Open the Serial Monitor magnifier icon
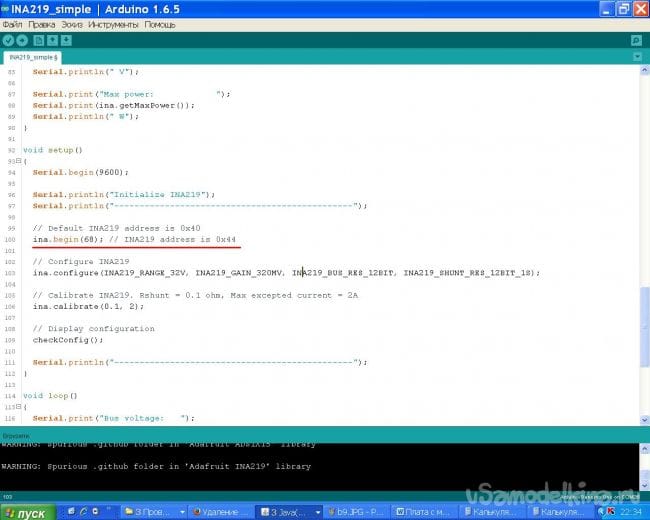The width and height of the screenshot is (650, 520). coord(635,41)
